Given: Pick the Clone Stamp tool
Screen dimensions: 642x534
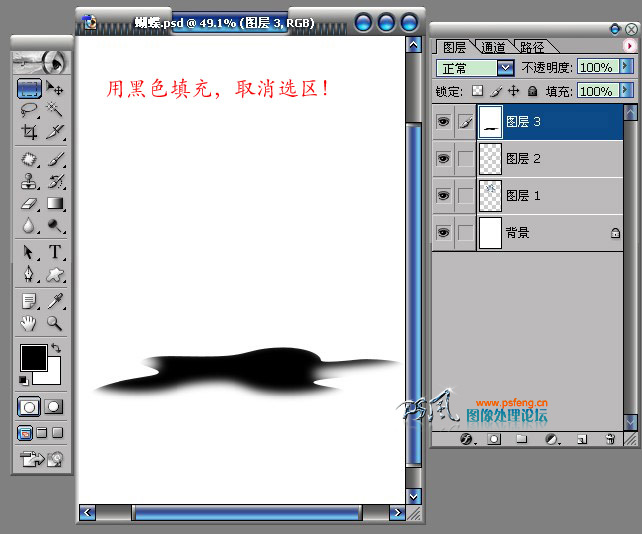Looking at the screenshot, I should [x=29, y=181].
